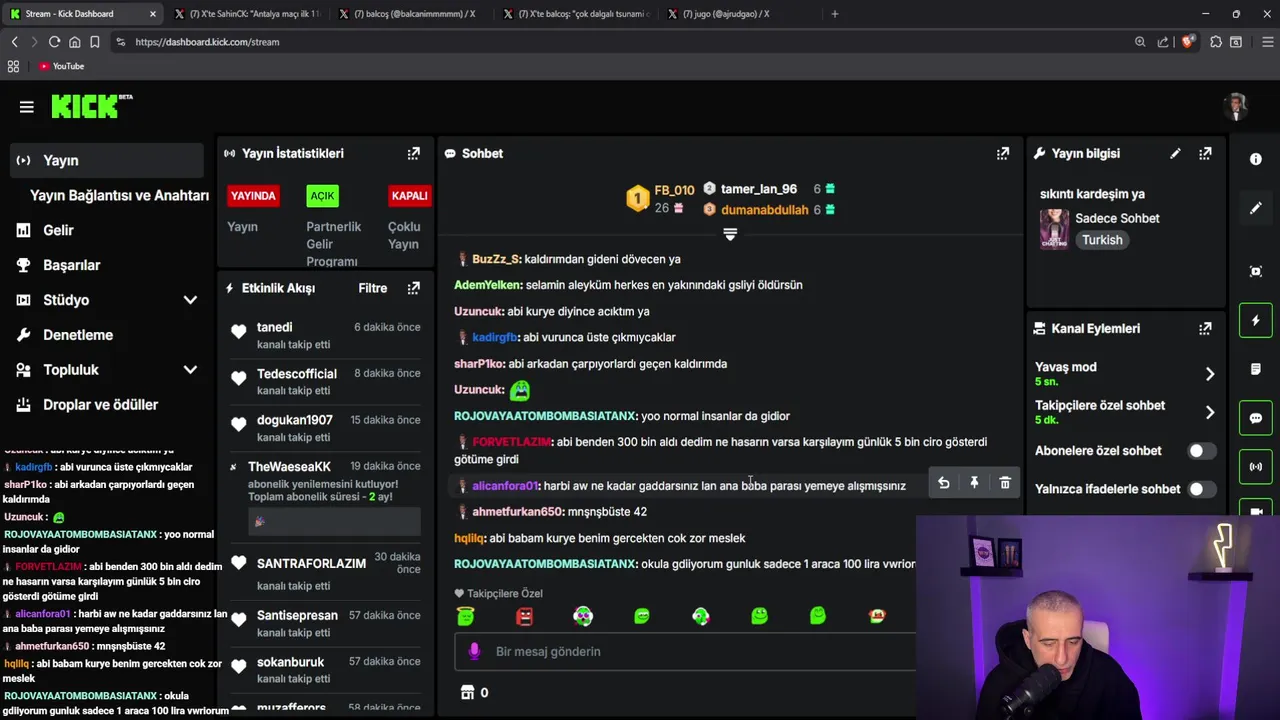Image resolution: width=1280 pixels, height=720 pixels.
Task: Go to browser home with the house icon
Action: point(74,42)
